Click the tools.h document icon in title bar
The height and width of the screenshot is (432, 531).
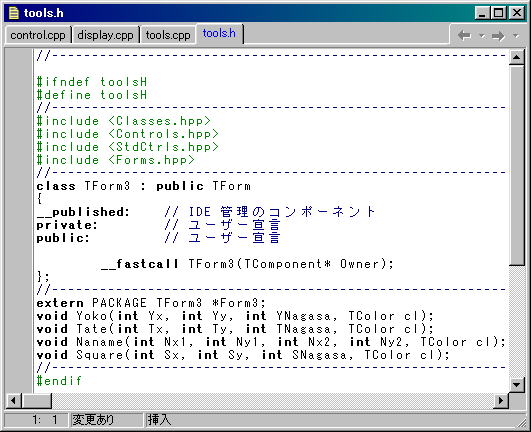pyautogui.click(x=14, y=13)
